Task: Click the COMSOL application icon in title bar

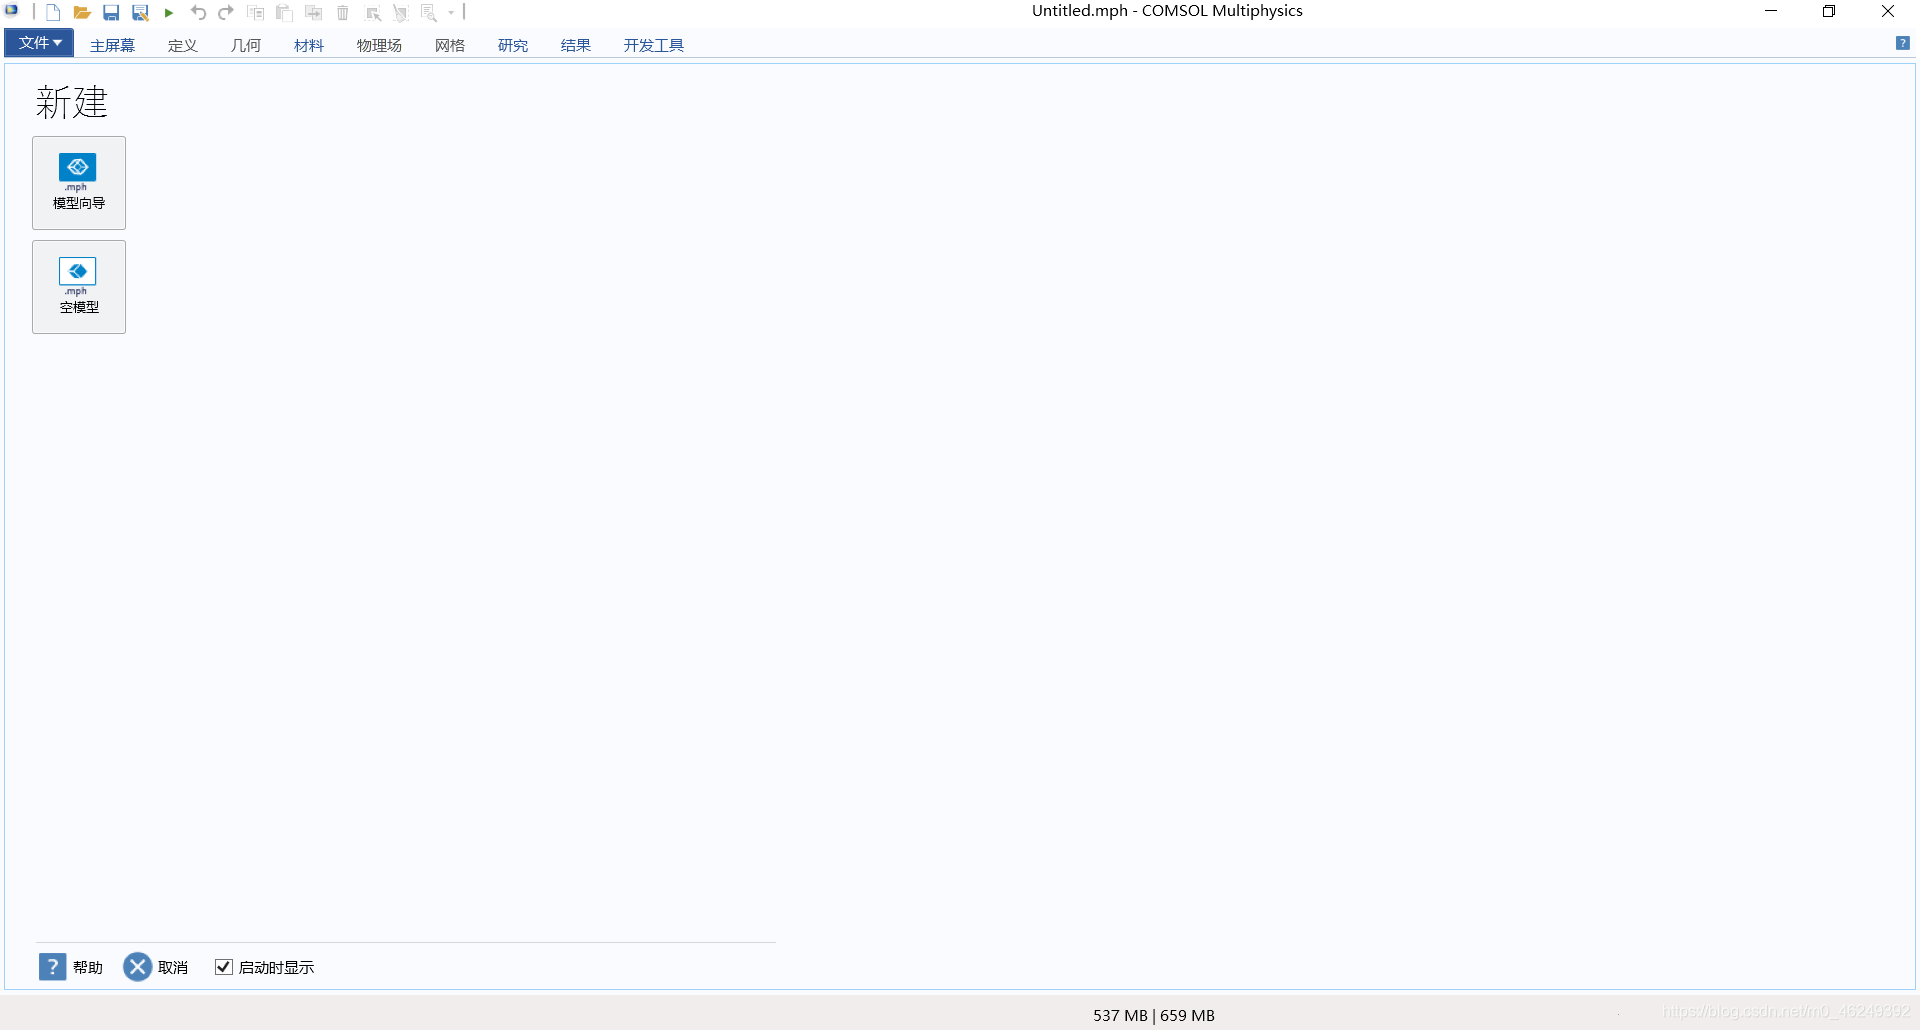Action: (12, 11)
